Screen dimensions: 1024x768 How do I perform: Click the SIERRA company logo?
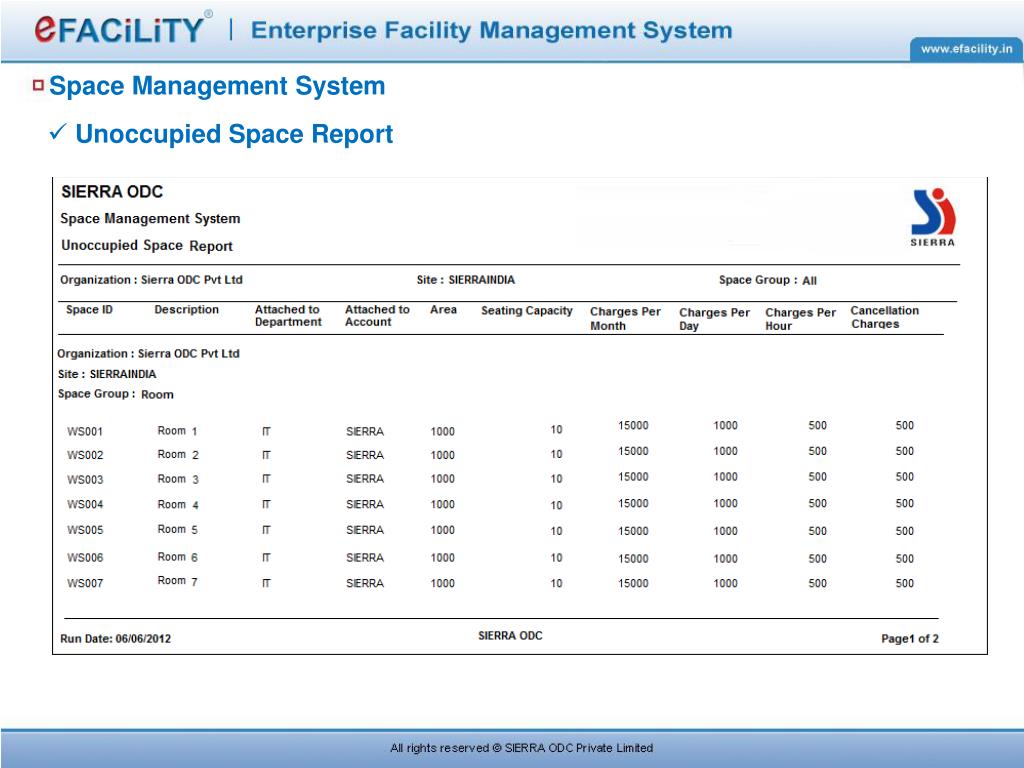pyautogui.click(x=933, y=217)
